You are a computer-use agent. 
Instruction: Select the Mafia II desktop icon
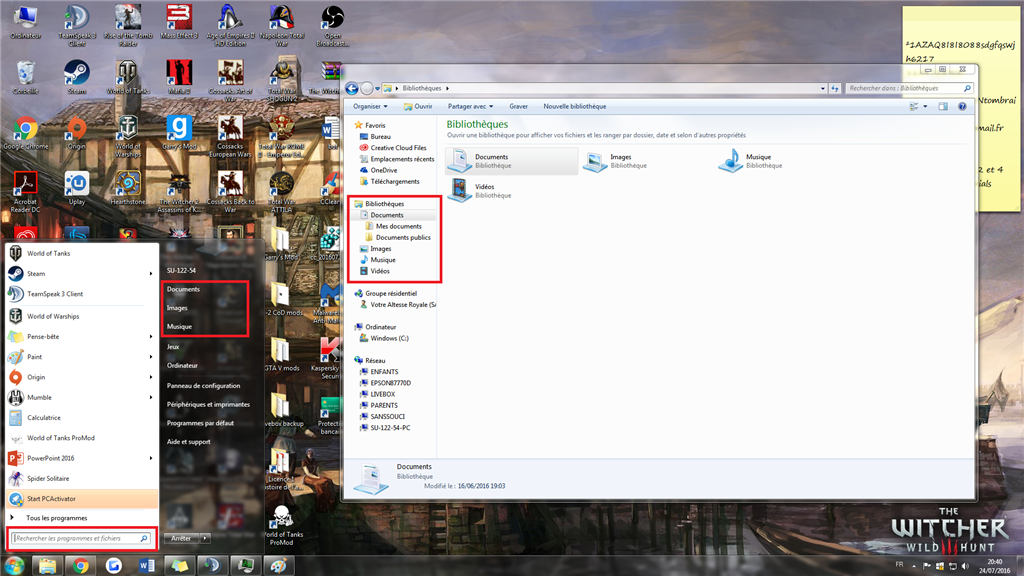pyautogui.click(x=179, y=77)
